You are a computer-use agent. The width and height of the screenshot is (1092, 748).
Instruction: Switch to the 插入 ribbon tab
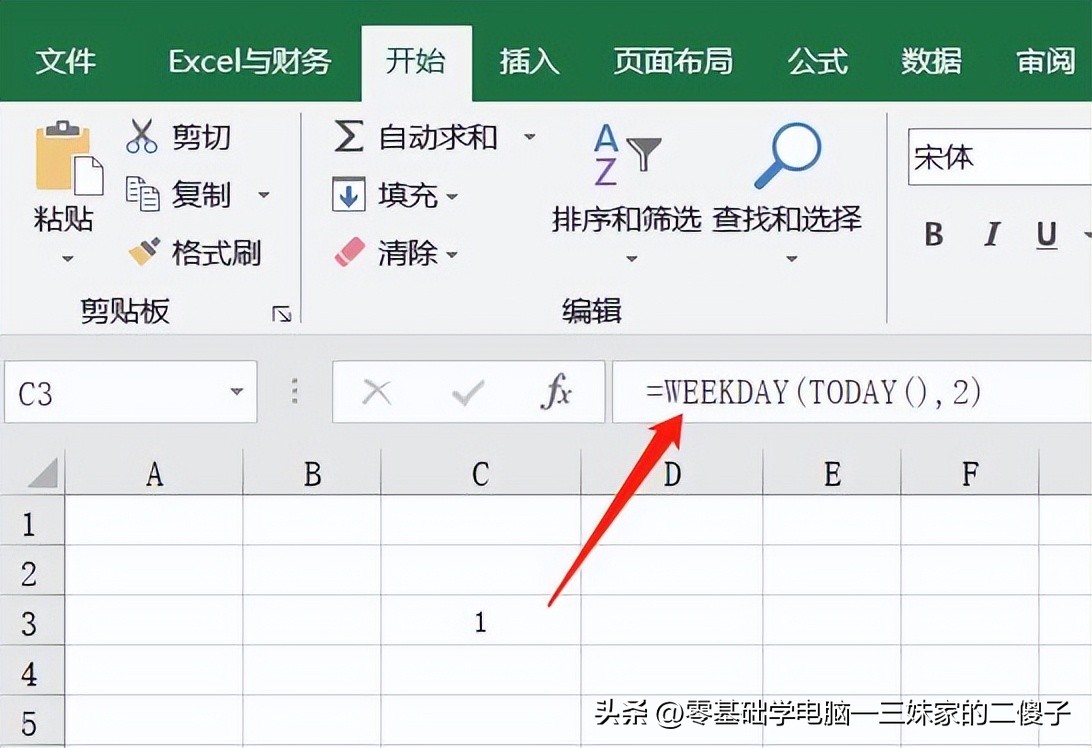(529, 61)
